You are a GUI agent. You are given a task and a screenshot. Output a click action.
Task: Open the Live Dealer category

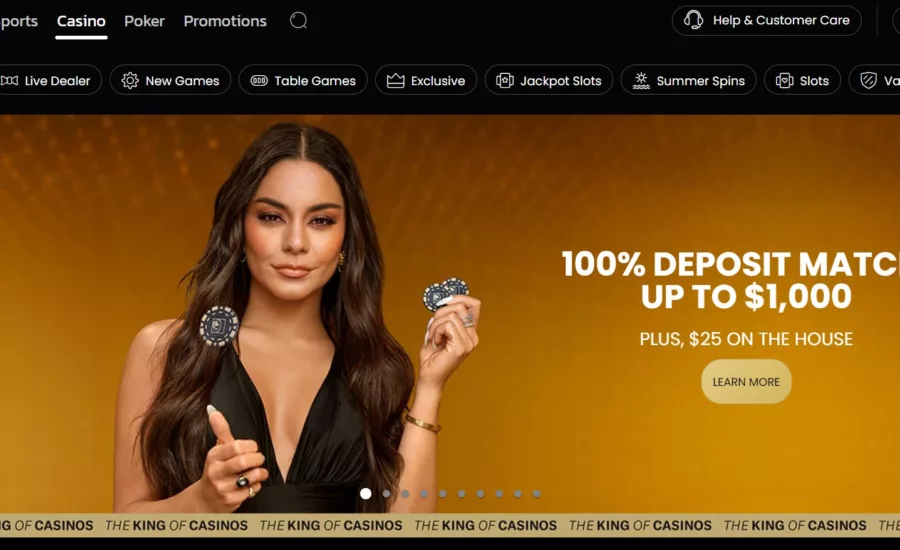point(51,80)
